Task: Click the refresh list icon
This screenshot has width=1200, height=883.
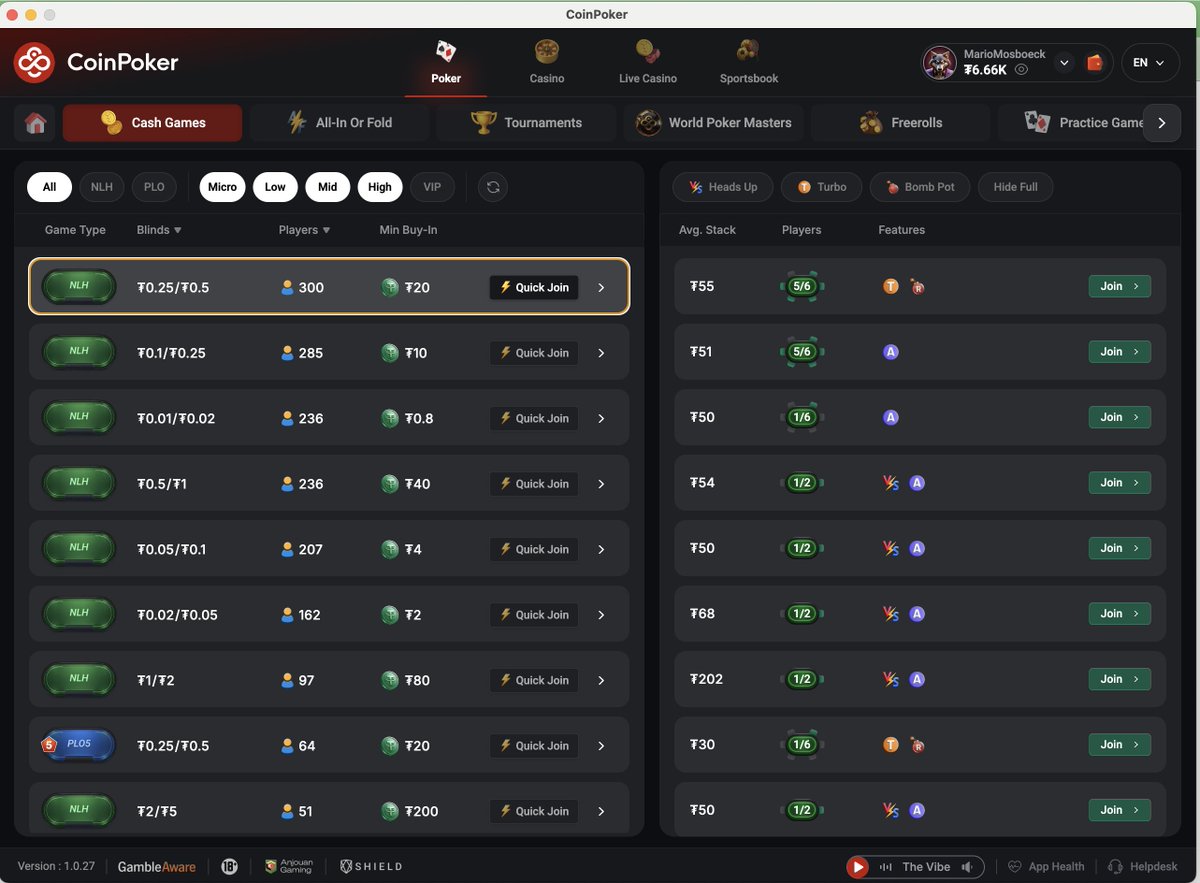Action: pyautogui.click(x=492, y=187)
